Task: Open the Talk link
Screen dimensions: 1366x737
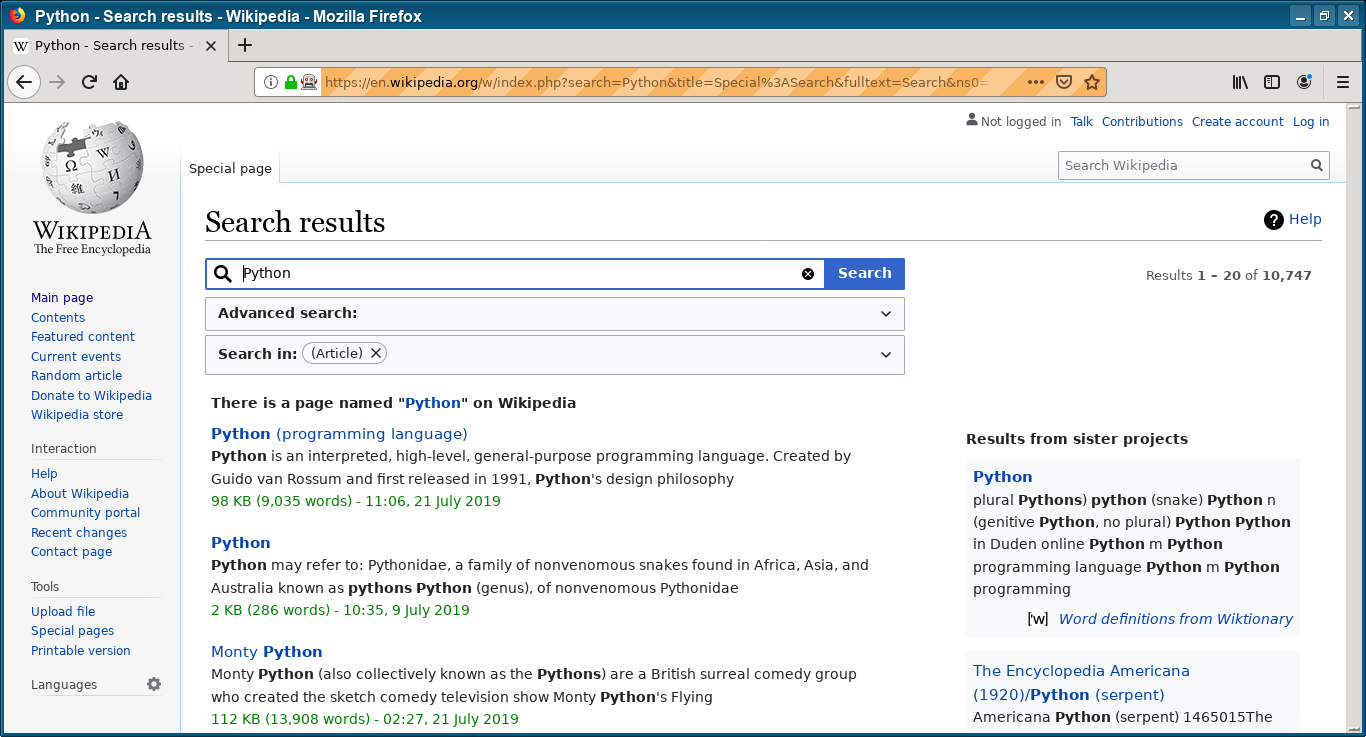Action: click(x=1081, y=122)
